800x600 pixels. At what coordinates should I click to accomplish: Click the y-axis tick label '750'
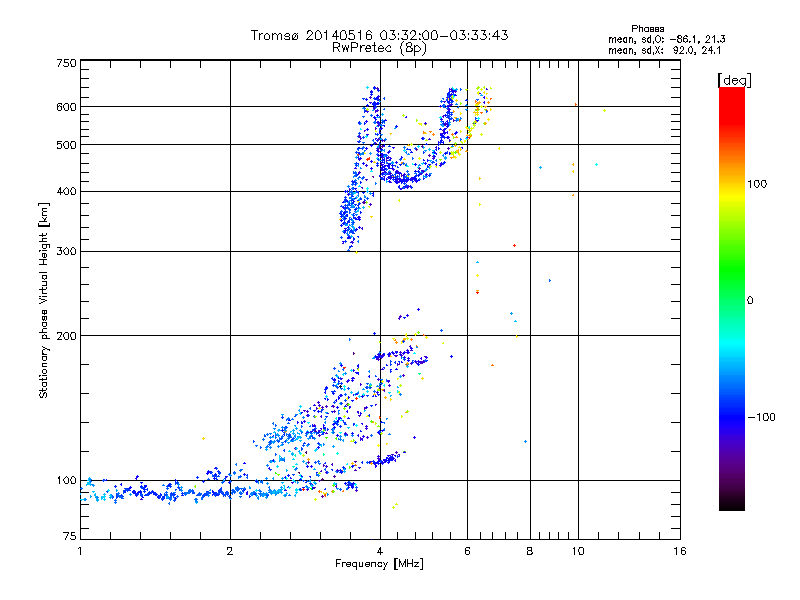coord(66,63)
